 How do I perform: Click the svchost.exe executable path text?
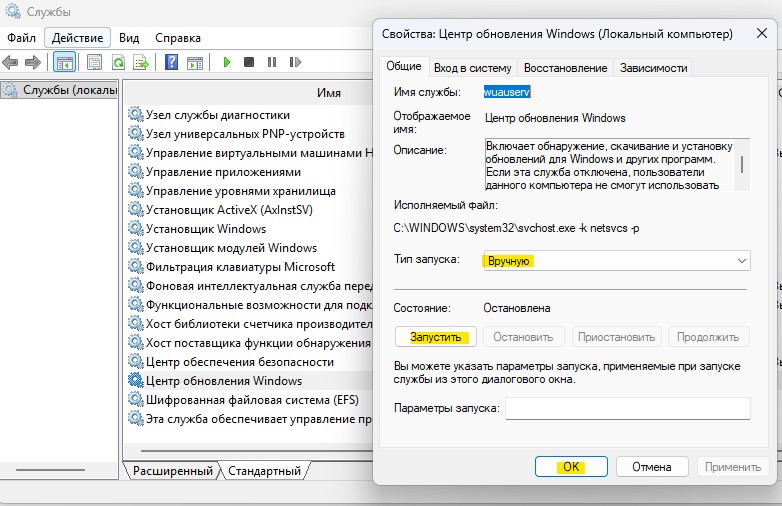click(516, 228)
